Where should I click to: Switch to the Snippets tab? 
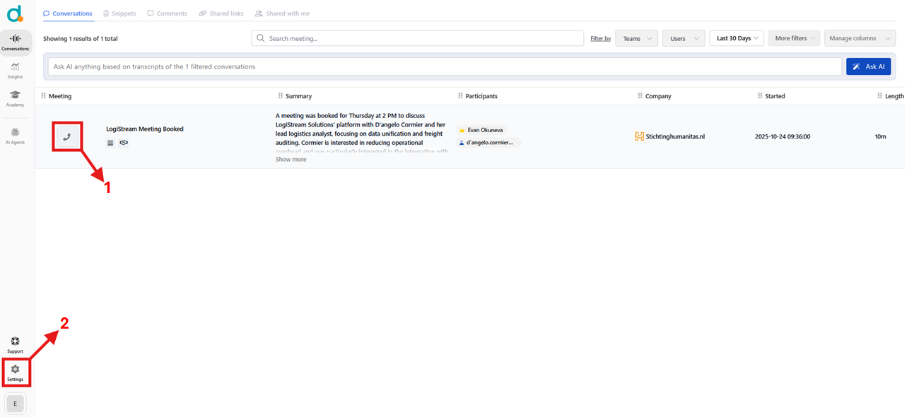click(x=119, y=14)
